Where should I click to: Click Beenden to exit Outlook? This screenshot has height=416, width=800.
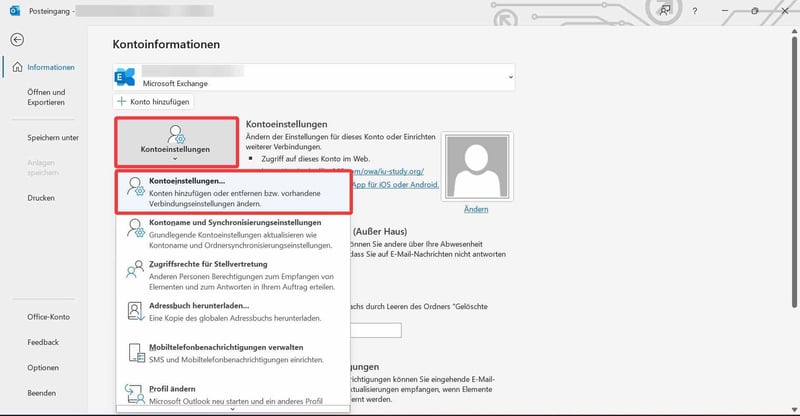42,393
